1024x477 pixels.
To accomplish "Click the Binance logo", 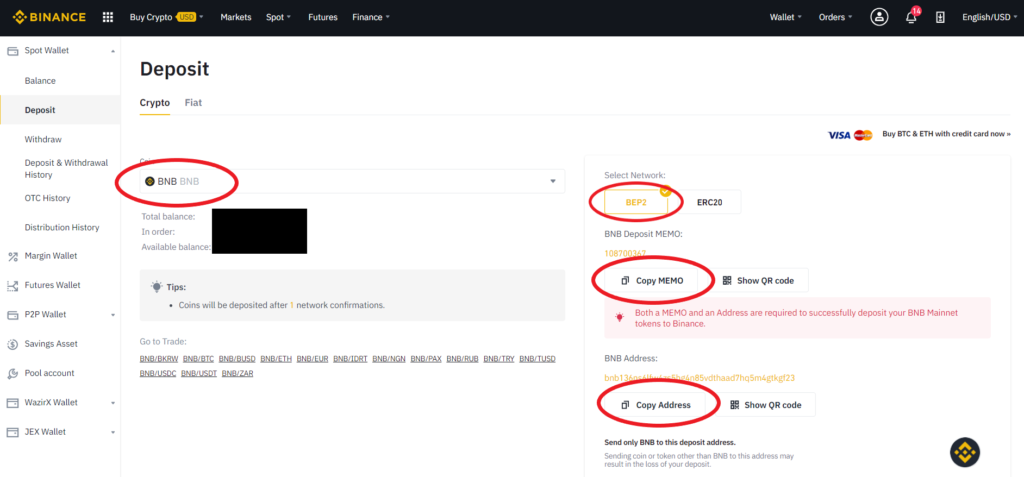I will (x=49, y=17).
